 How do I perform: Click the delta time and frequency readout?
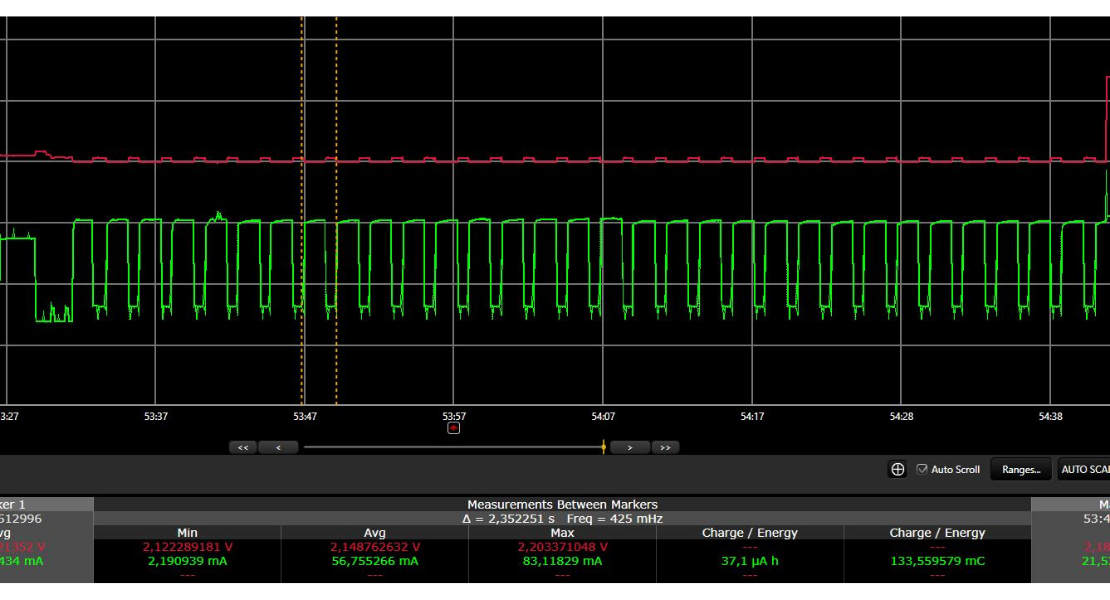[562, 518]
